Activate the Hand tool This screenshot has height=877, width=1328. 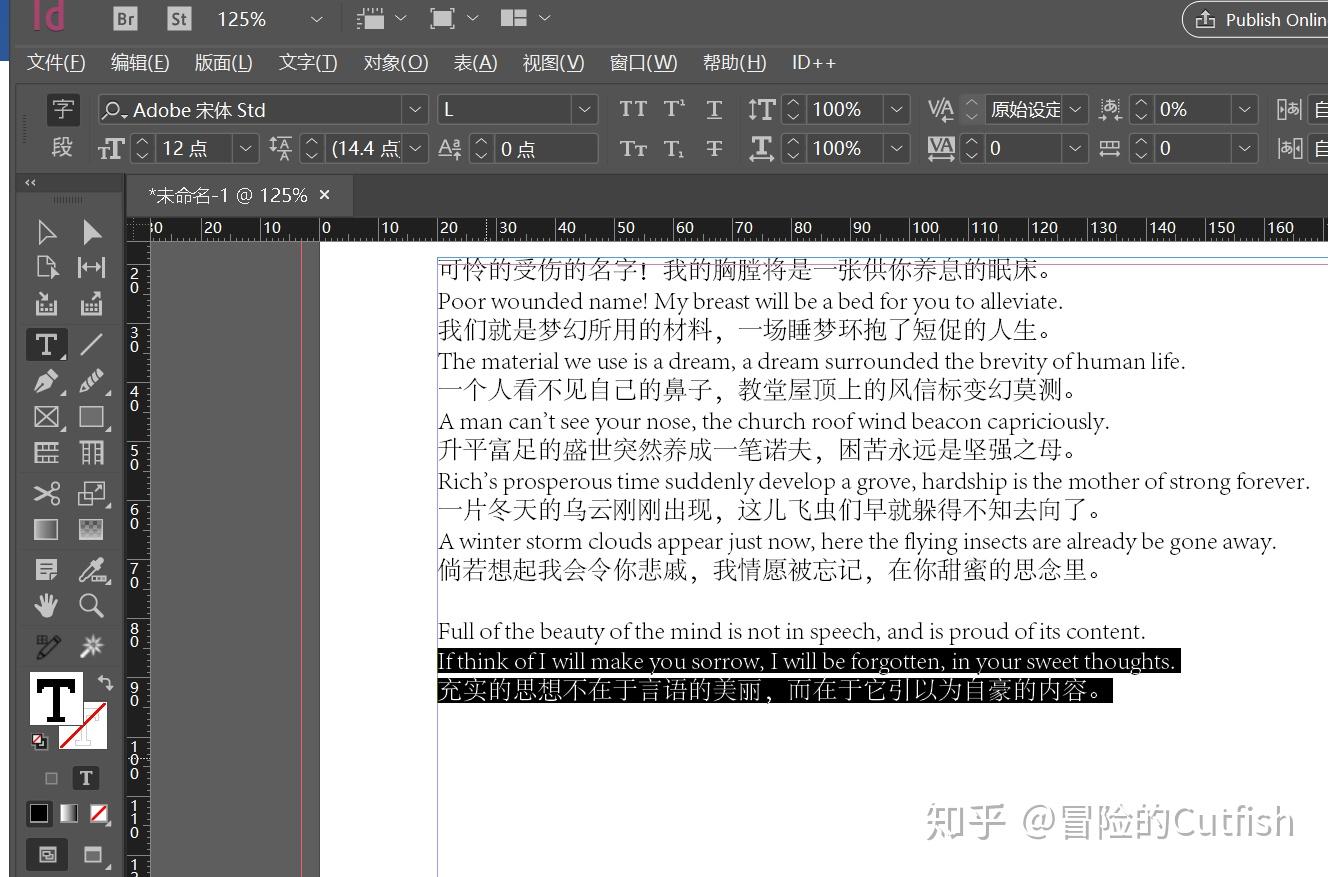46,605
